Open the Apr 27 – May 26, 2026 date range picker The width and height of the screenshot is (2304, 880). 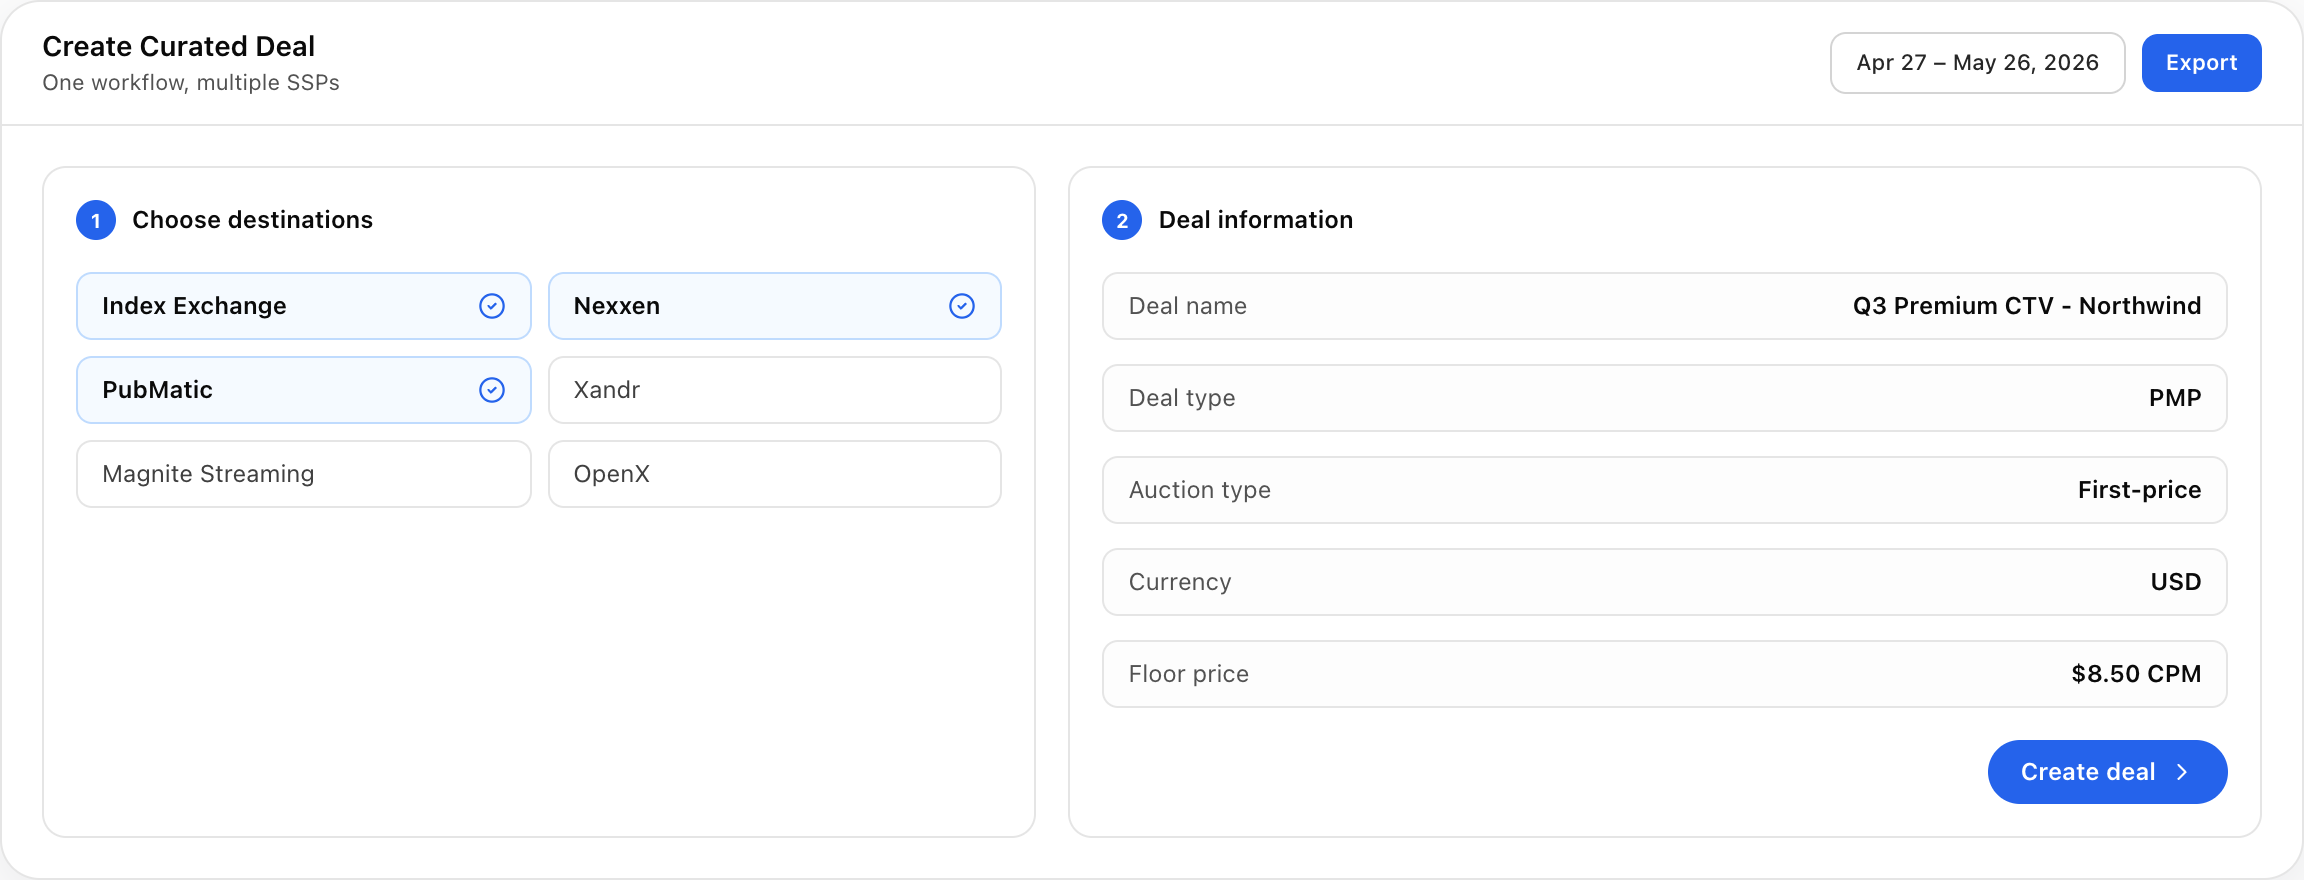tap(1978, 63)
